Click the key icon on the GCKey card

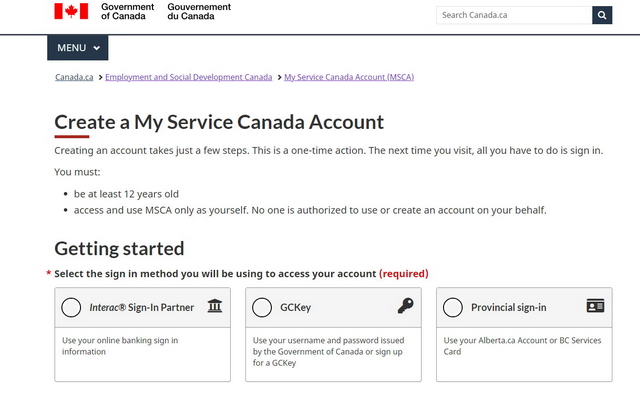point(405,306)
